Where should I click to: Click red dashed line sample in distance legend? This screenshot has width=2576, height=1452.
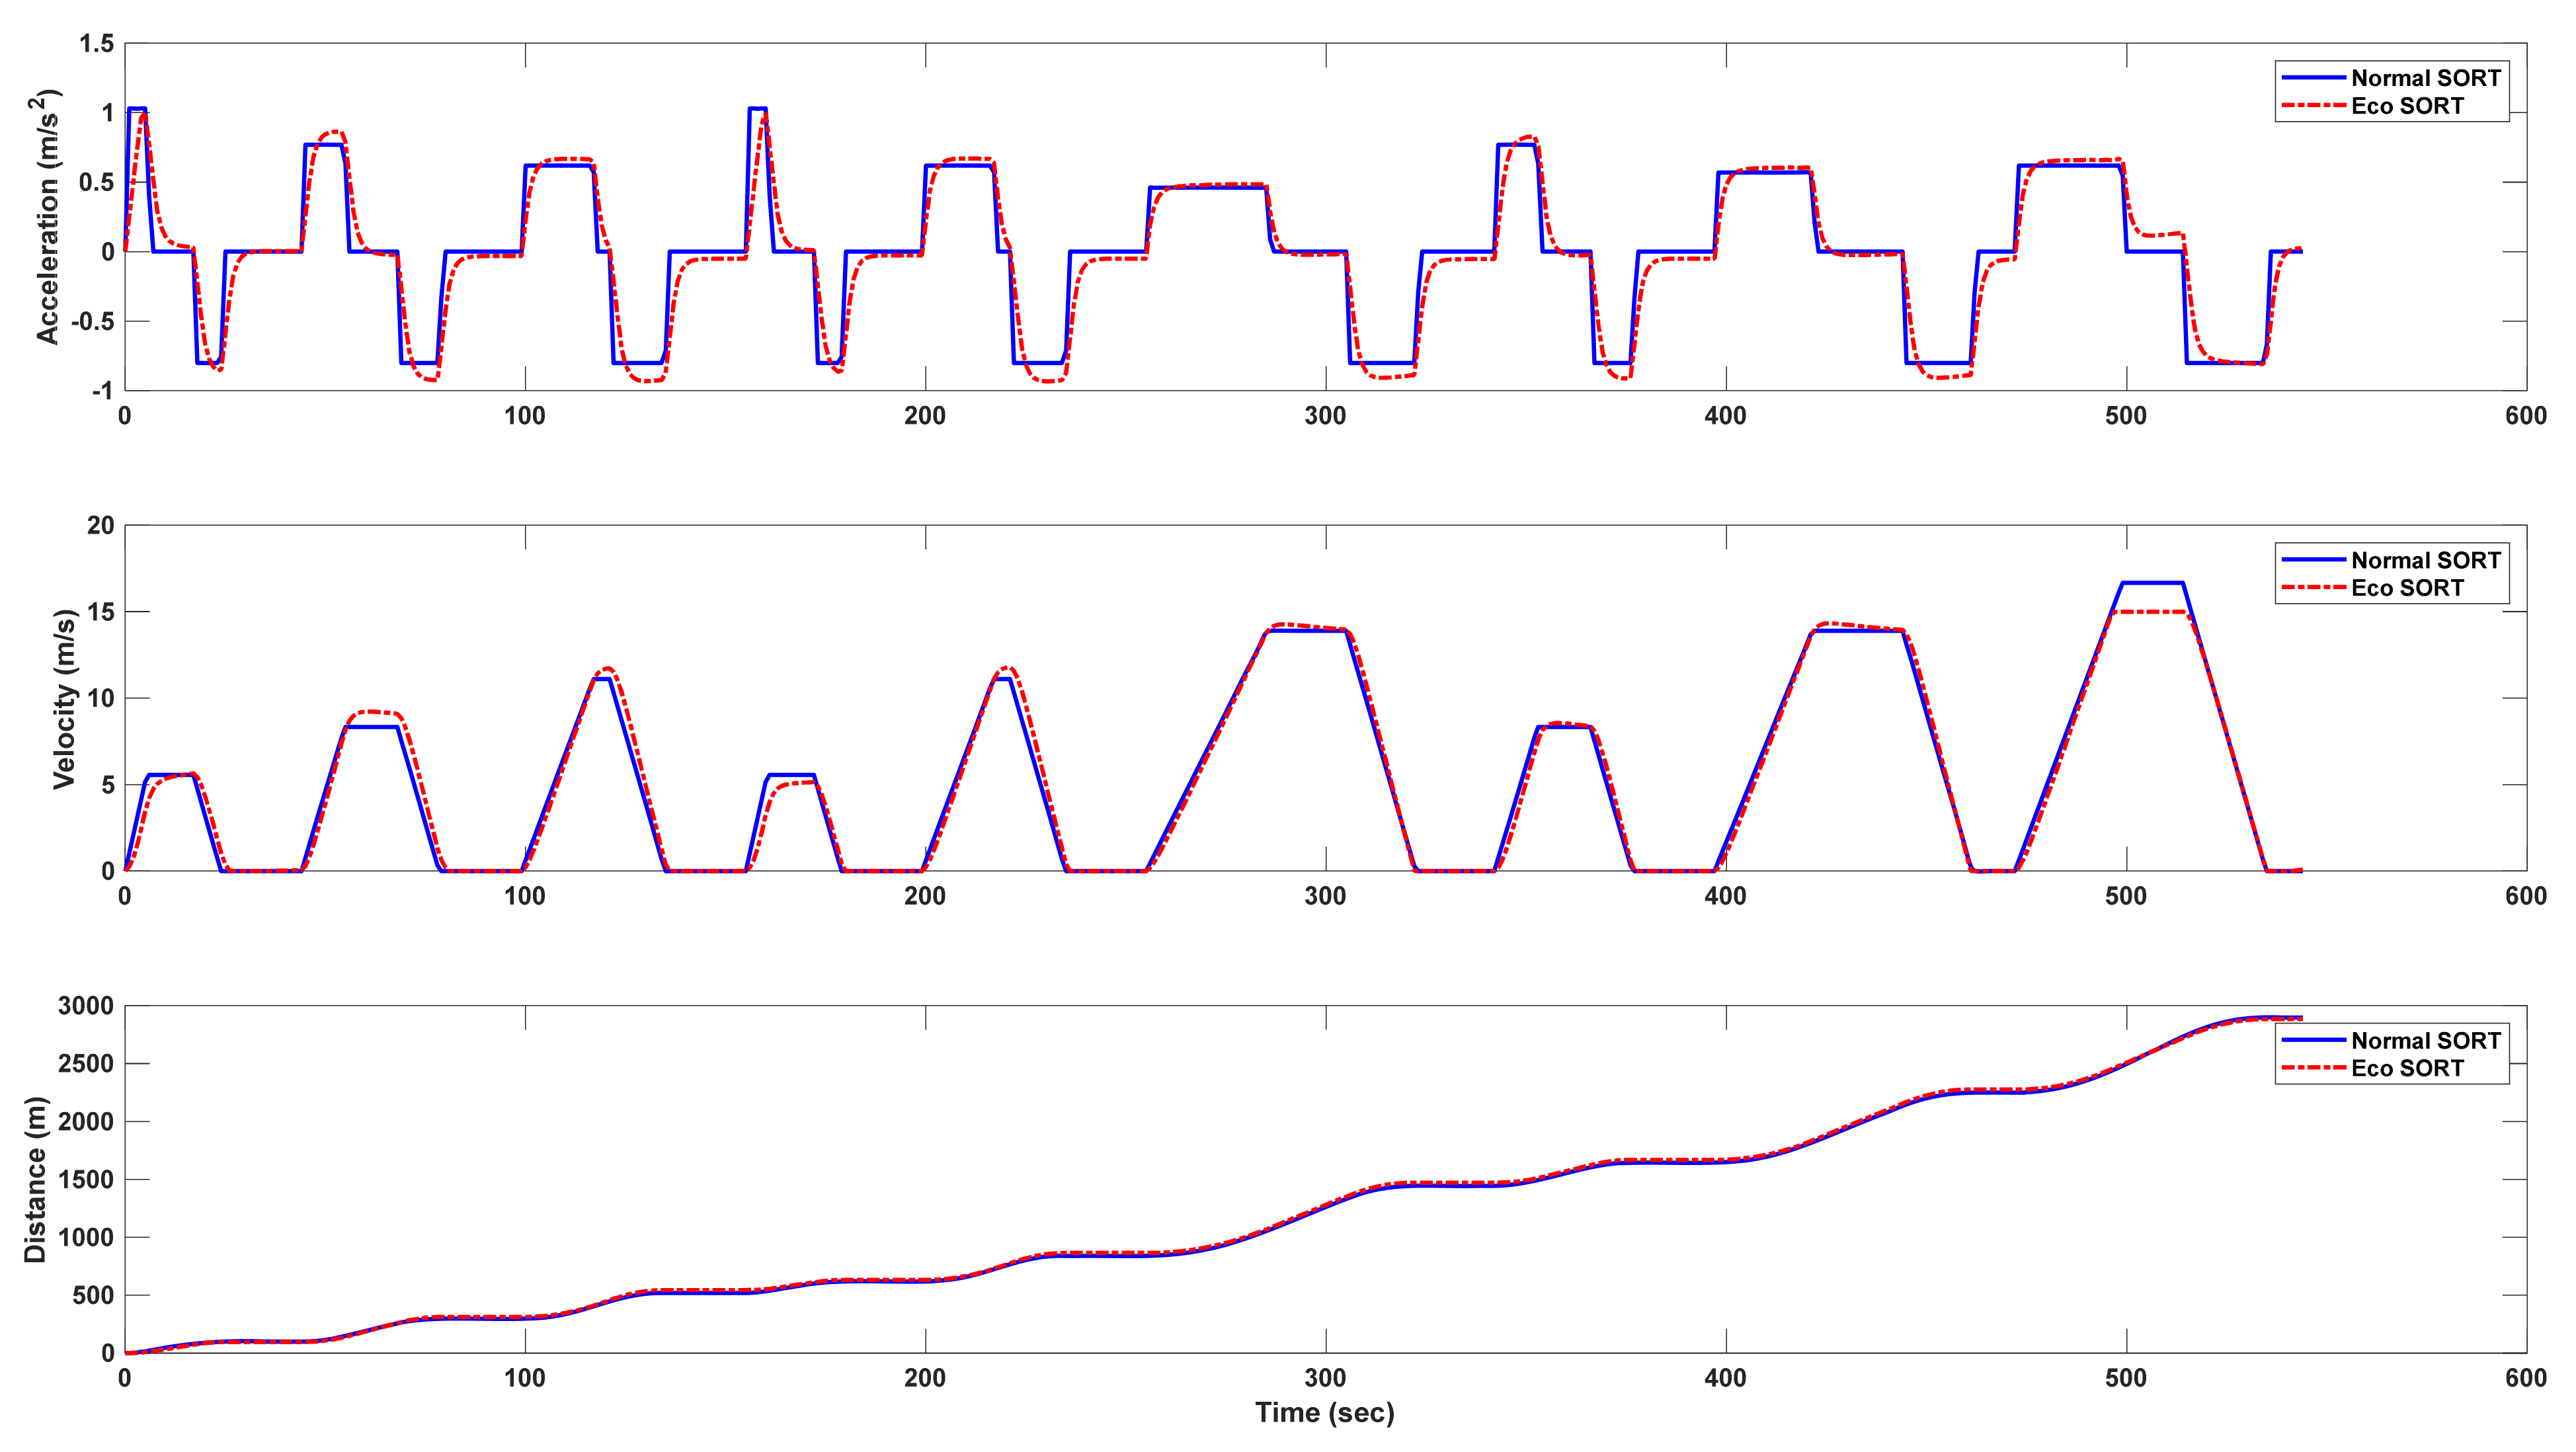(2313, 1068)
